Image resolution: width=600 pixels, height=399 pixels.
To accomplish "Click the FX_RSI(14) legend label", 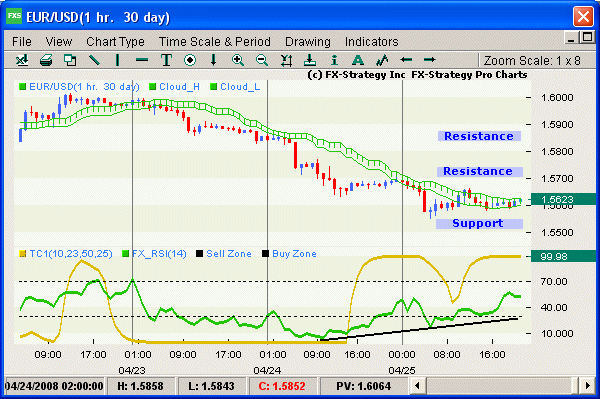I will pyautogui.click(x=159, y=254).
